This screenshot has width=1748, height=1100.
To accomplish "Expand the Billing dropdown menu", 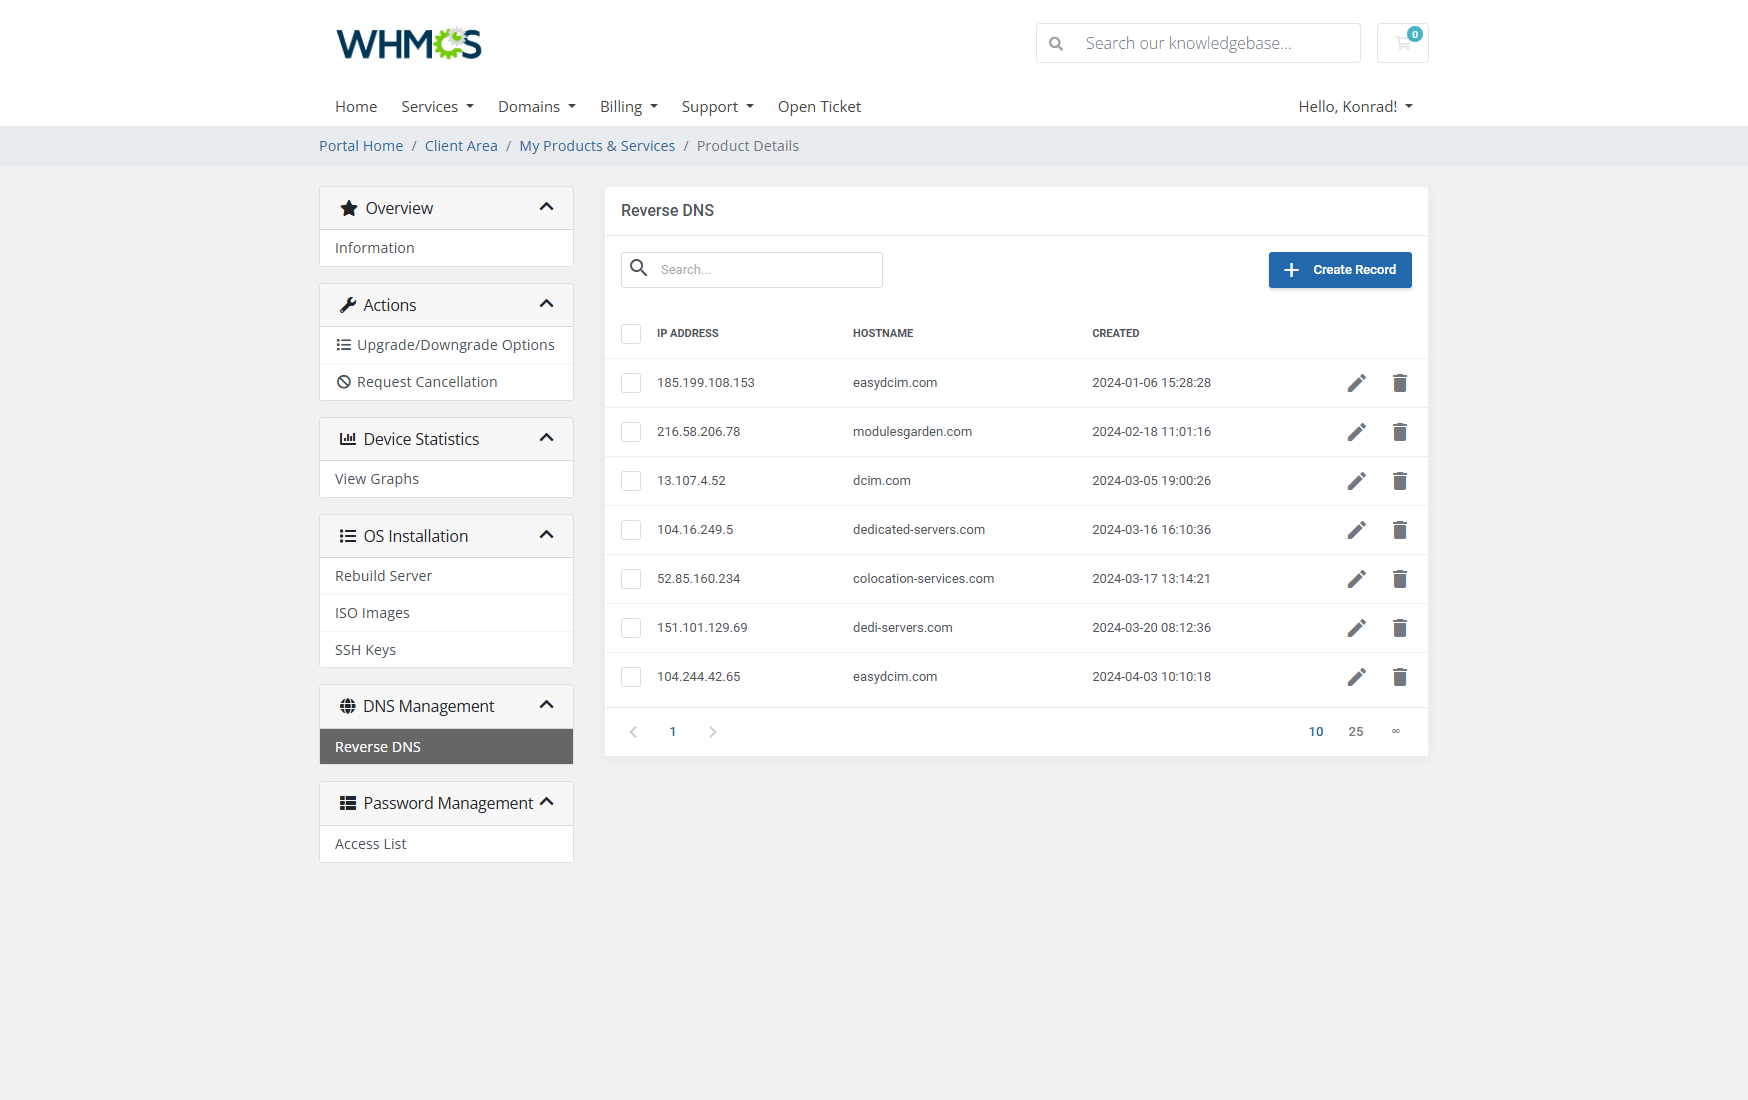I will pos(628,107).
